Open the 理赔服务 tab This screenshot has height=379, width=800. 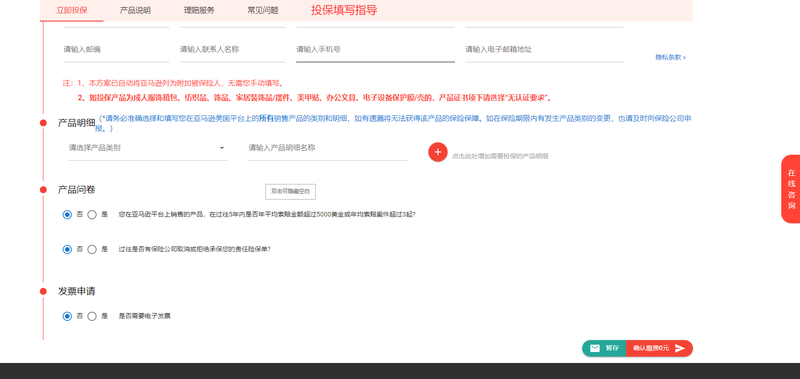pyautogui.click(x=199, y=10)
